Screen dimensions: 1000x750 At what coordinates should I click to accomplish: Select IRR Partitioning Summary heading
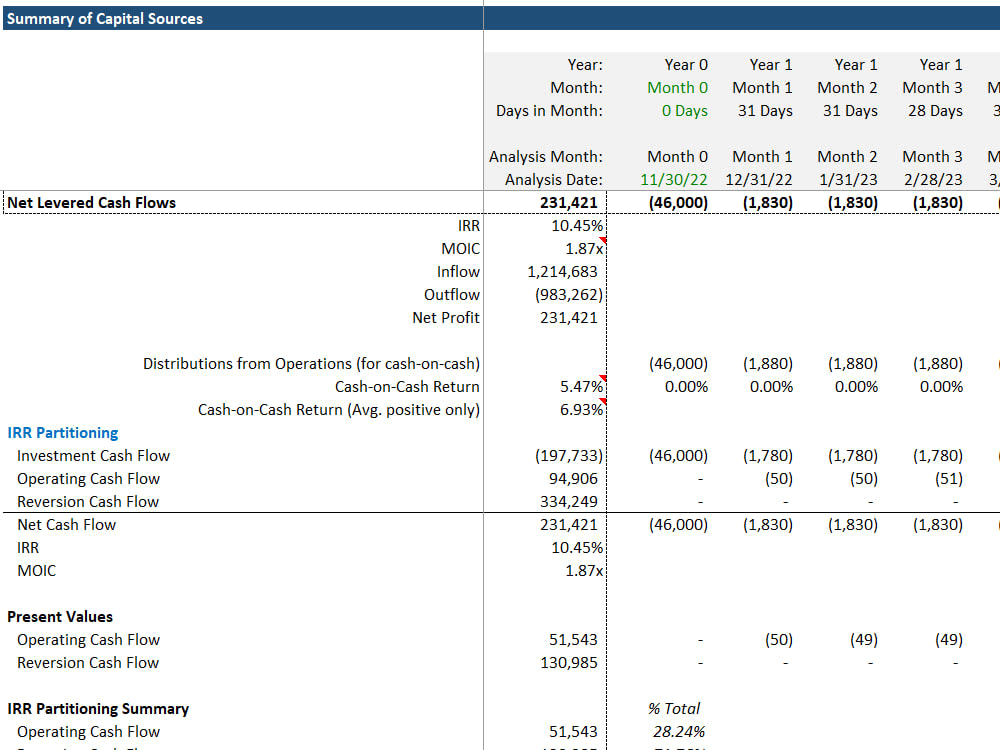pyautogui.click(x=98, y=709)
